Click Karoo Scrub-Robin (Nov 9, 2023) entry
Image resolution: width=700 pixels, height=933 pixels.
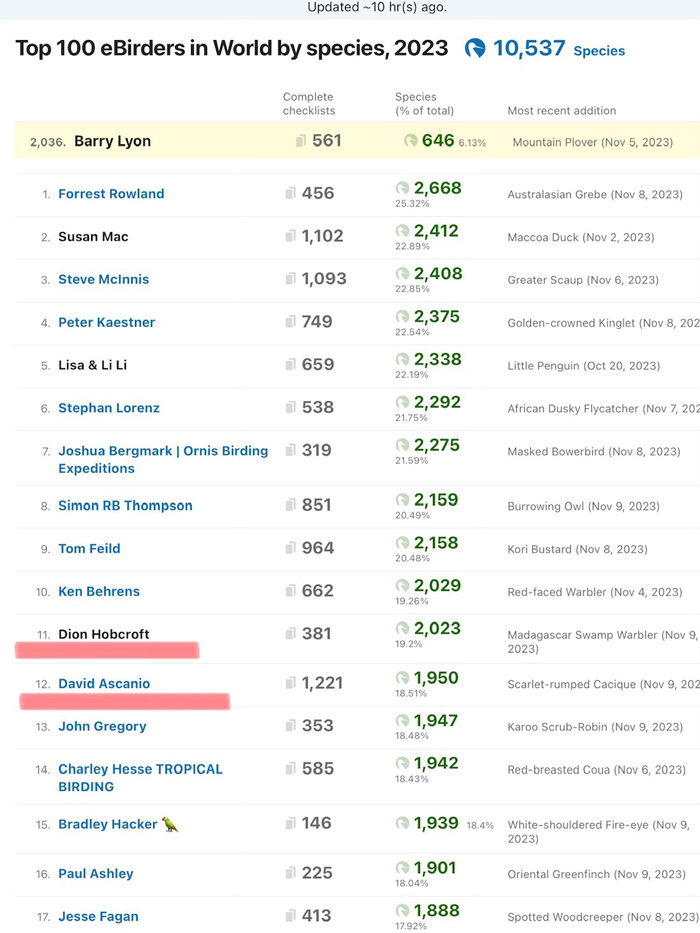(595, 727)
